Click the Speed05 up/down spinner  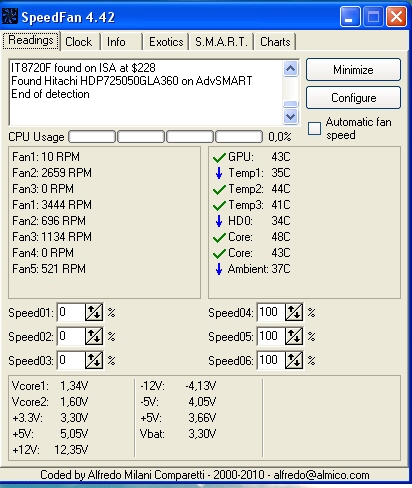[294, 336]
